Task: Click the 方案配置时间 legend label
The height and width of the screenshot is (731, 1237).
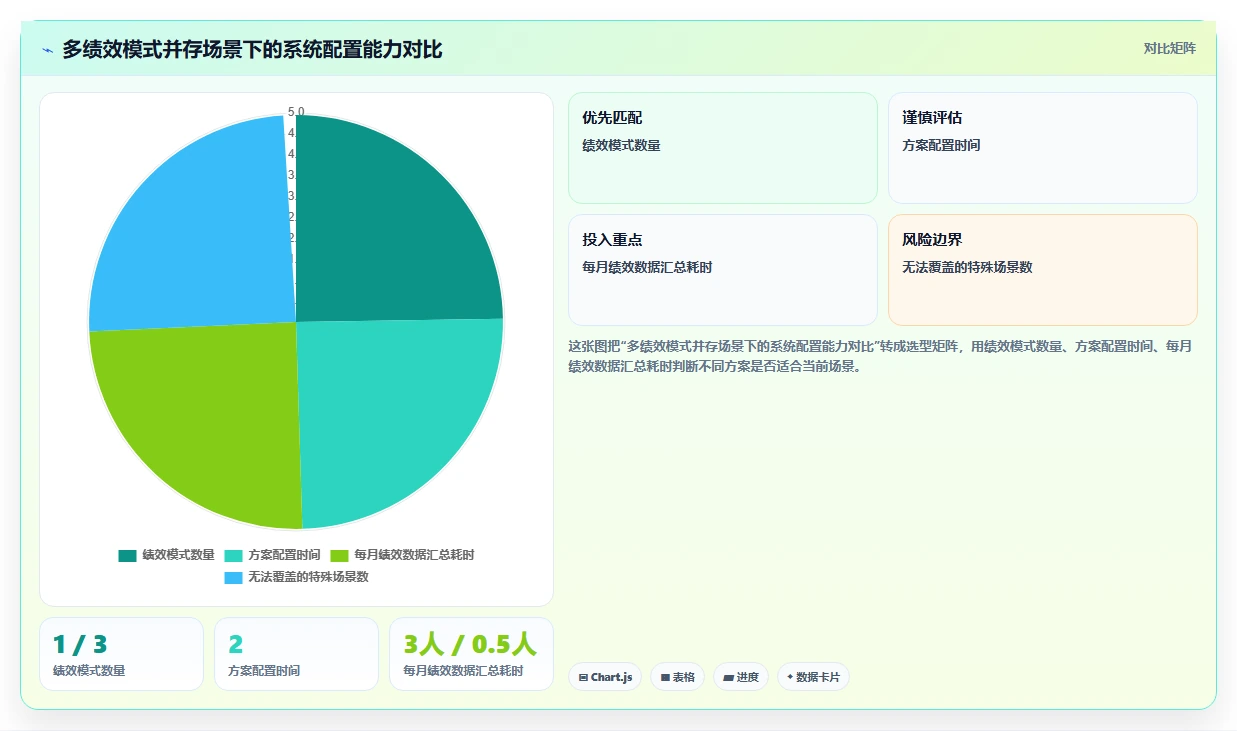Action: 284,555
